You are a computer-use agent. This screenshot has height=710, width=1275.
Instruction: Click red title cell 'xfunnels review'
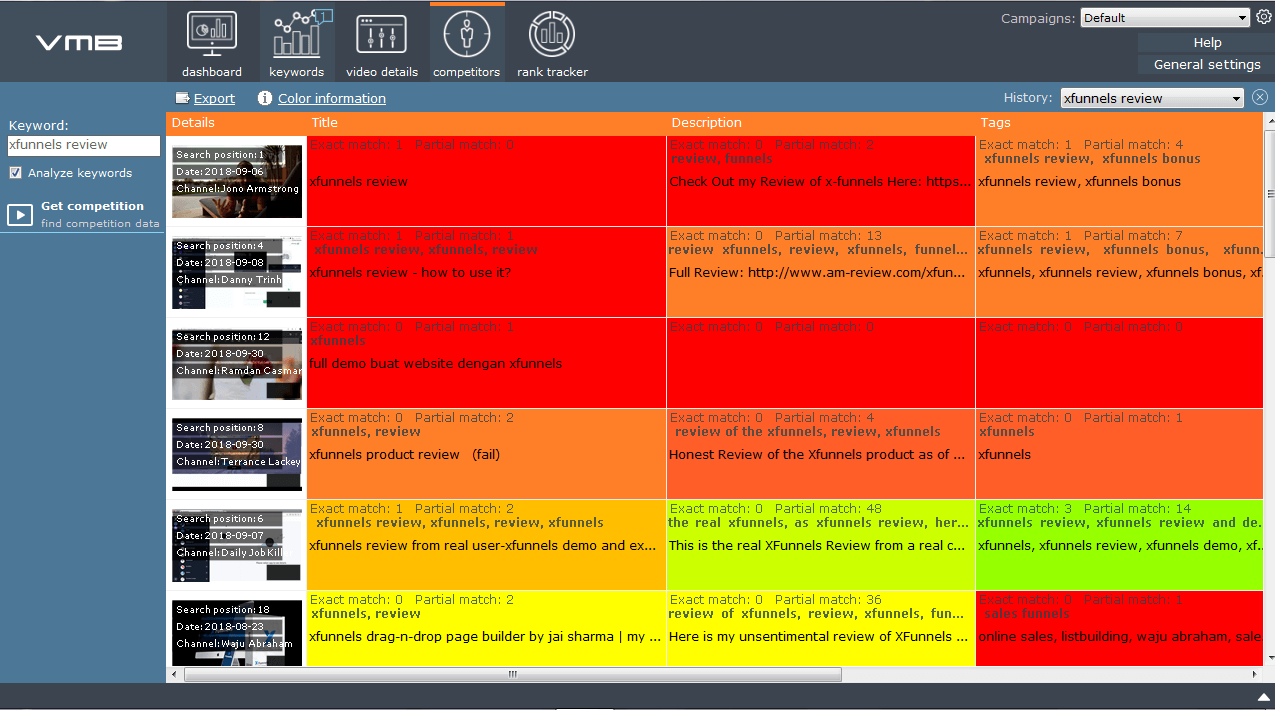tap(486, 180)
